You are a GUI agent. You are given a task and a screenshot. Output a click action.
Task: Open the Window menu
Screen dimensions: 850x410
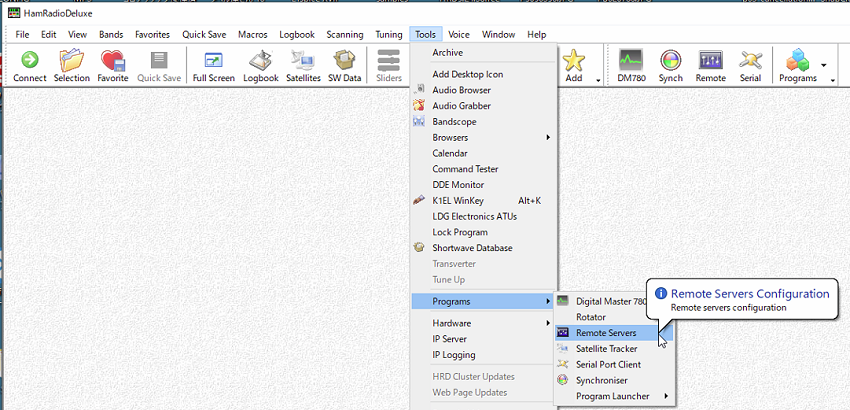tap(499, 34)
